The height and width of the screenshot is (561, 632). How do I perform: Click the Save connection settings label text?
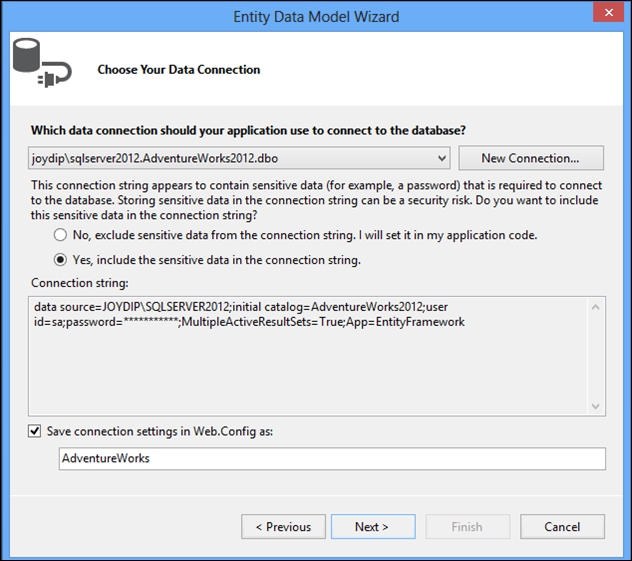(160, 431)
